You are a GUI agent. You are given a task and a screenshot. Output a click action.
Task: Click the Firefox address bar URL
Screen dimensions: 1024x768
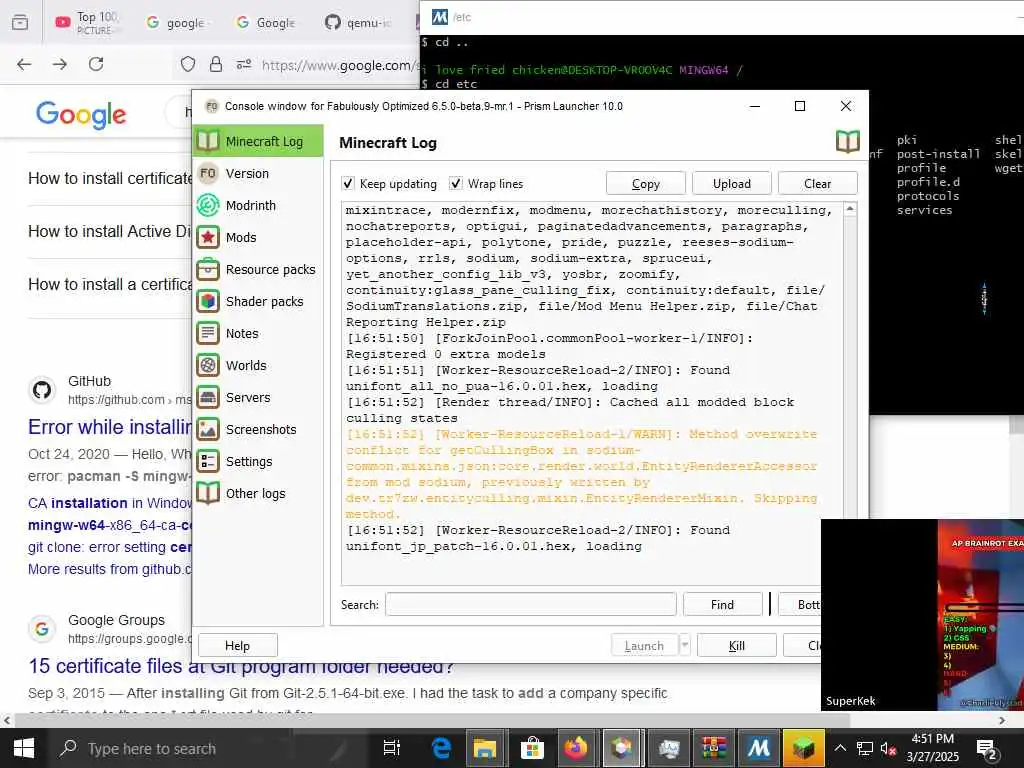pos(338,65)
